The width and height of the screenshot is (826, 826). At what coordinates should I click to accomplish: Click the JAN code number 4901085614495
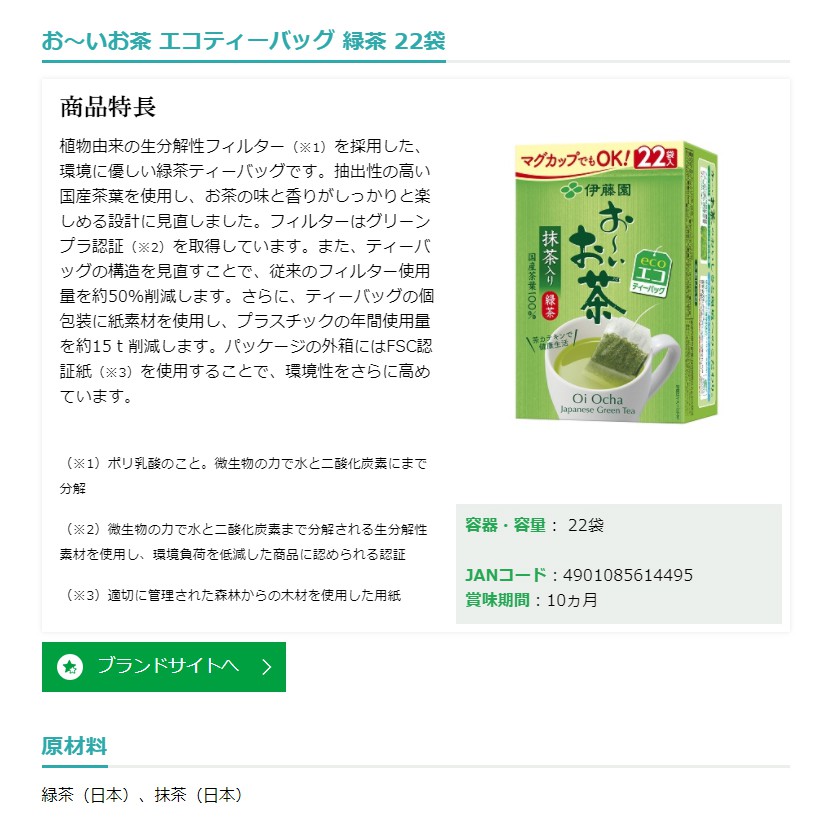628,575
